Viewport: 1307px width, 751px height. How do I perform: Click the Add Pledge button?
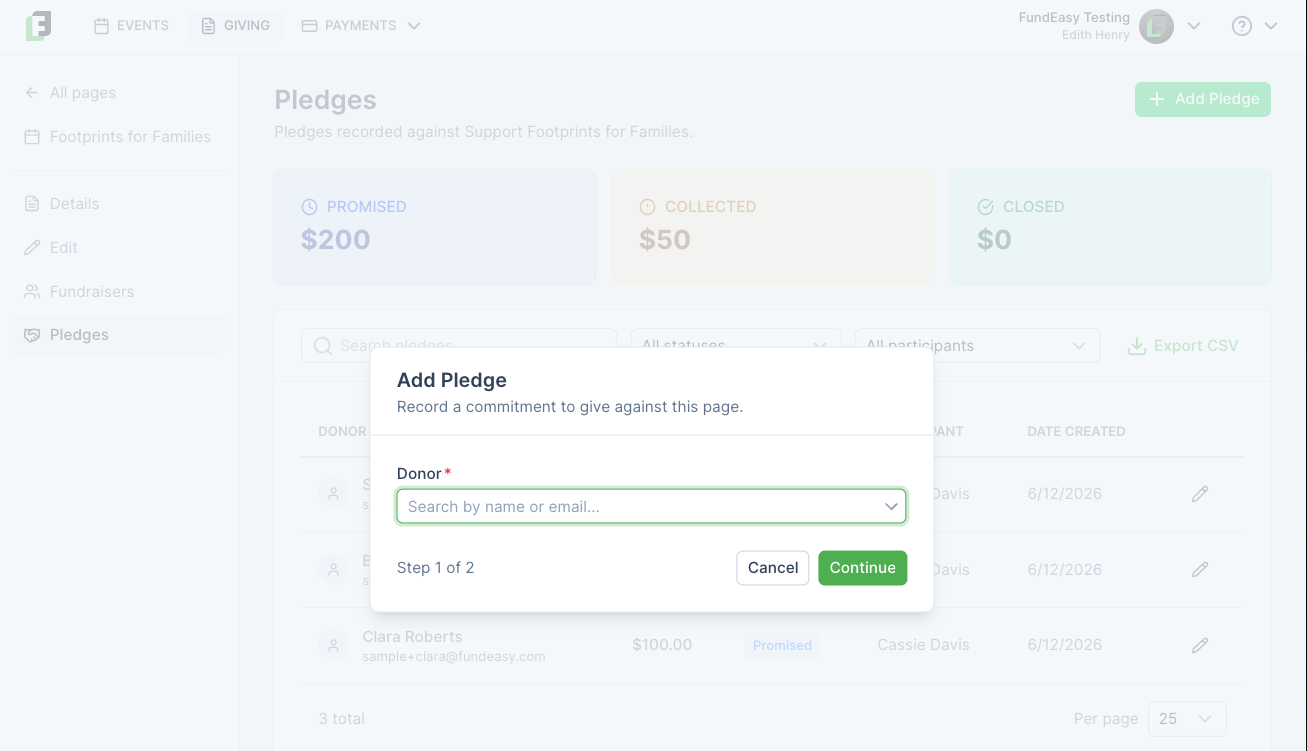[1203, 99]
